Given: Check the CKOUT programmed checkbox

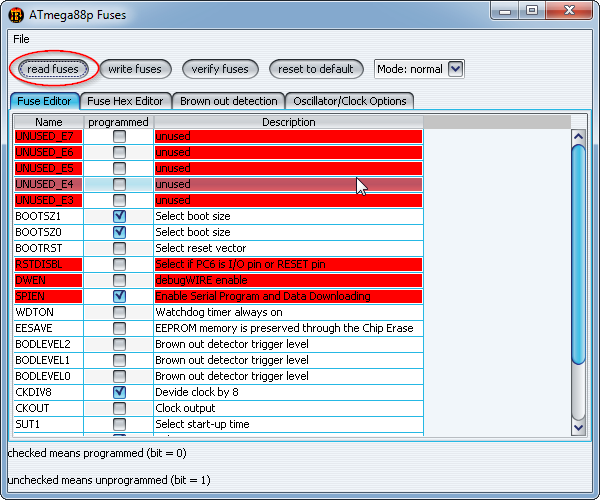Looking at the screenshot, I should pos(119,408).
